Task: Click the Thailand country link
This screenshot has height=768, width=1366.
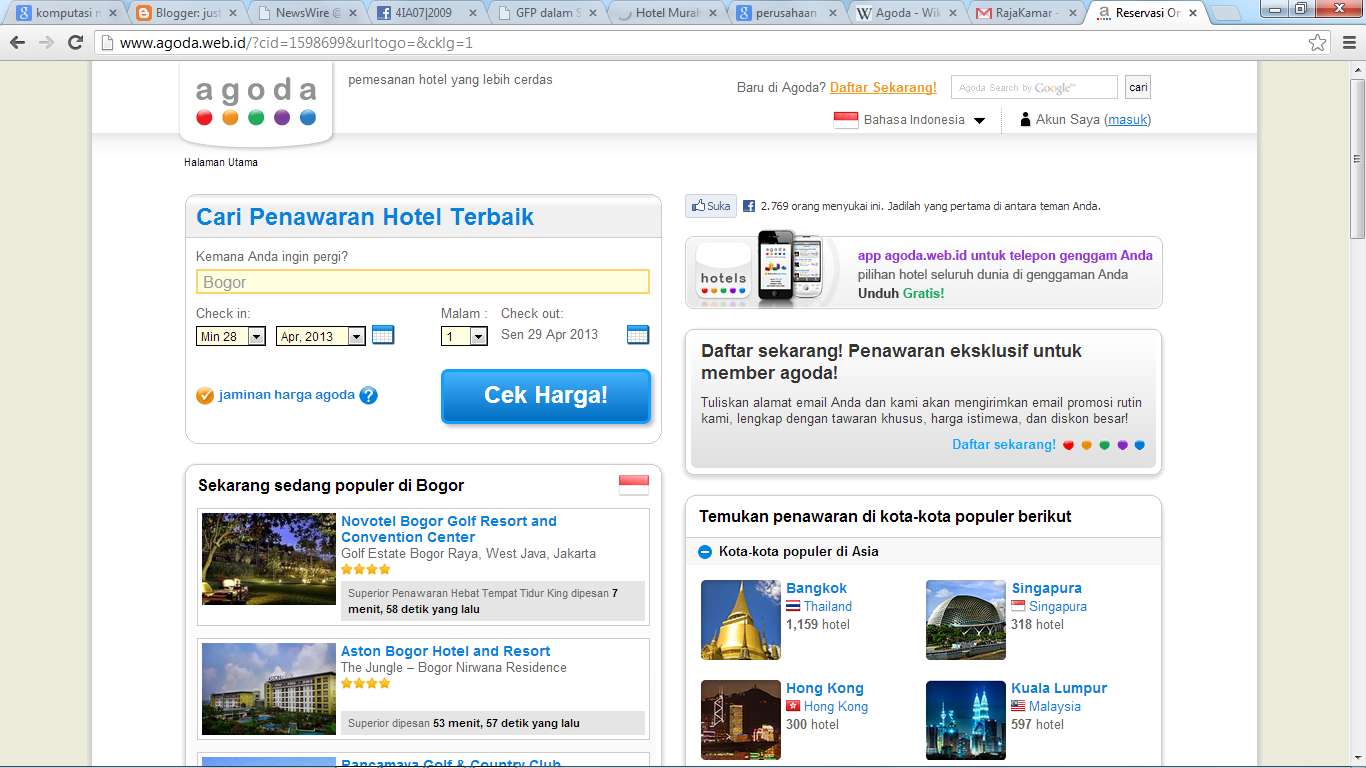Action: pyautogui.click(x=828, y=606)
